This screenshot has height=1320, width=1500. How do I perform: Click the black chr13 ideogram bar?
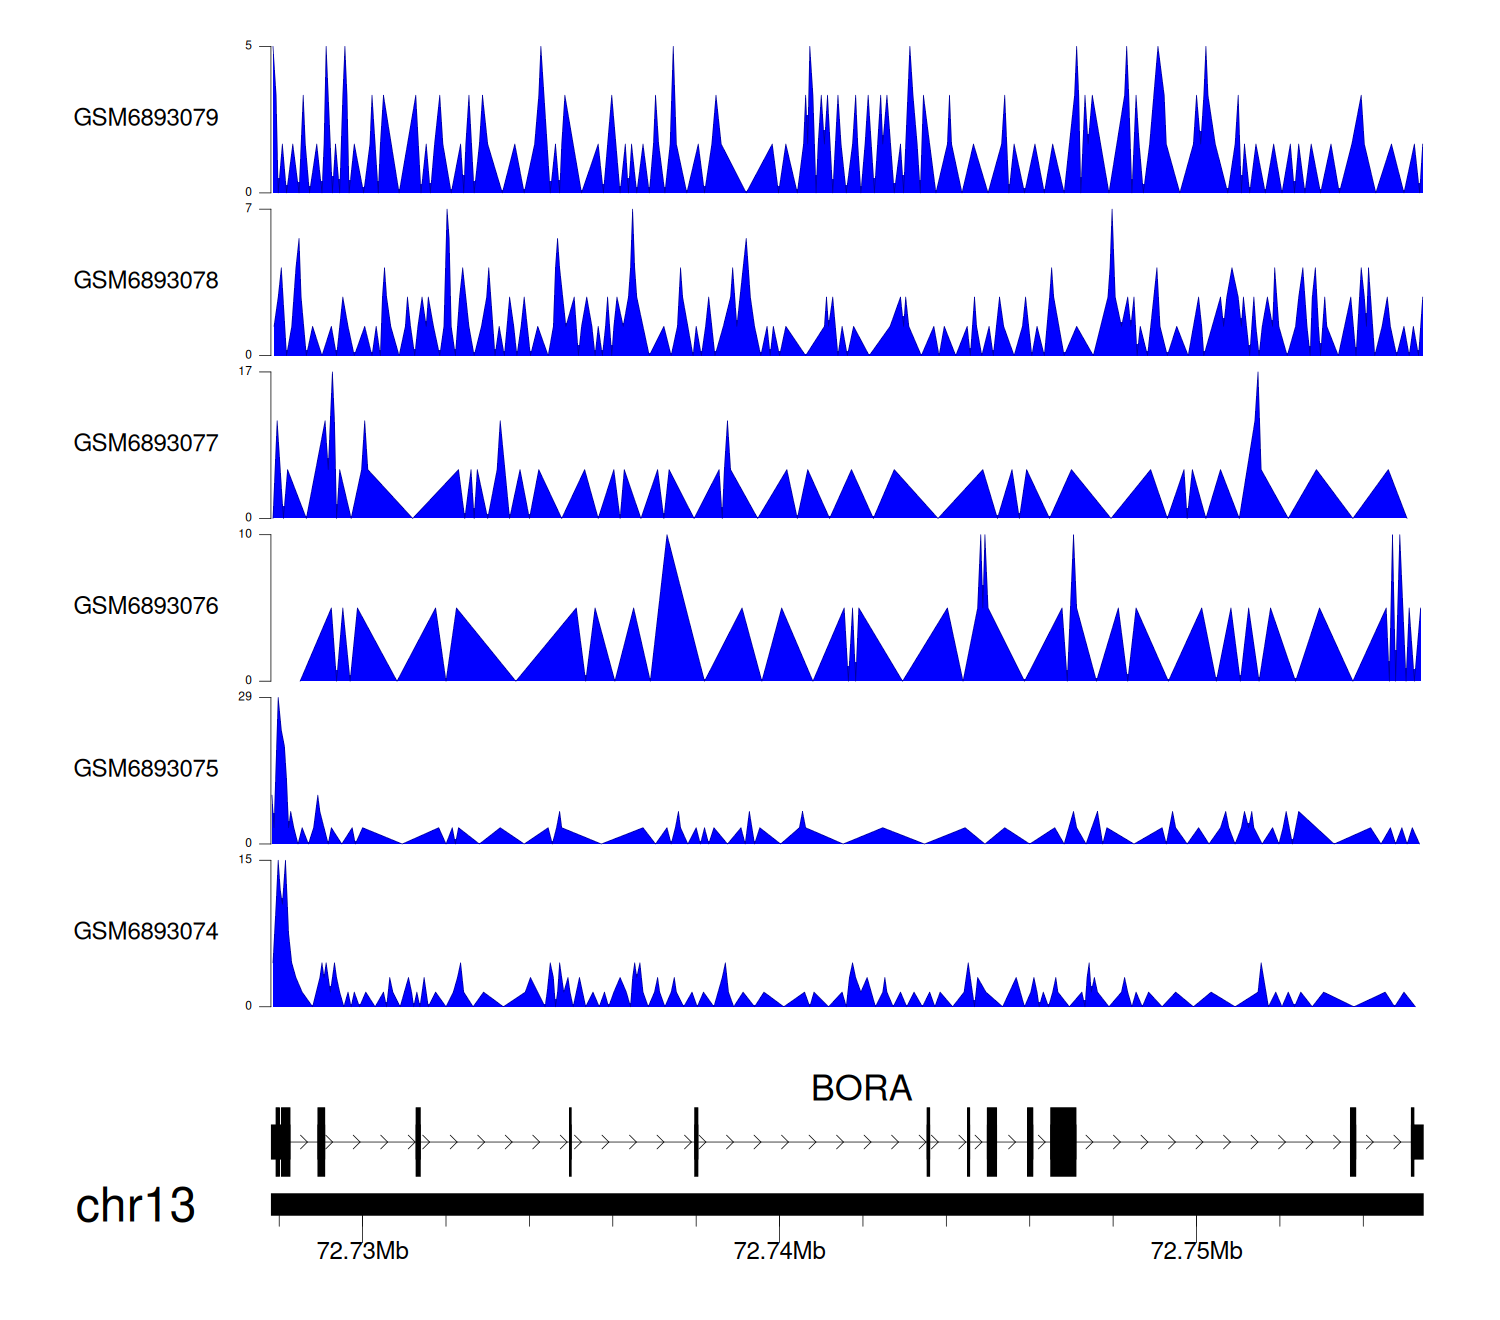846,1204
